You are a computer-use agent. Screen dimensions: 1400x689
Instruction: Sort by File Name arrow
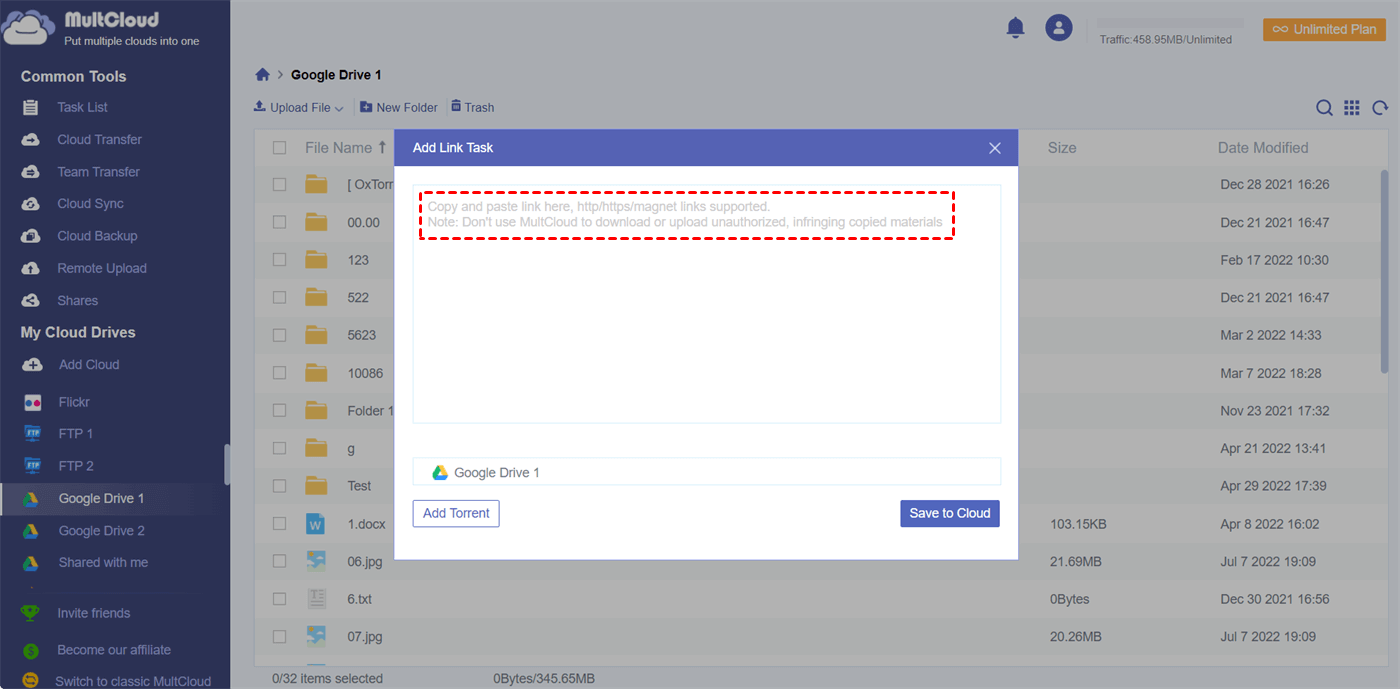[382, 147]
